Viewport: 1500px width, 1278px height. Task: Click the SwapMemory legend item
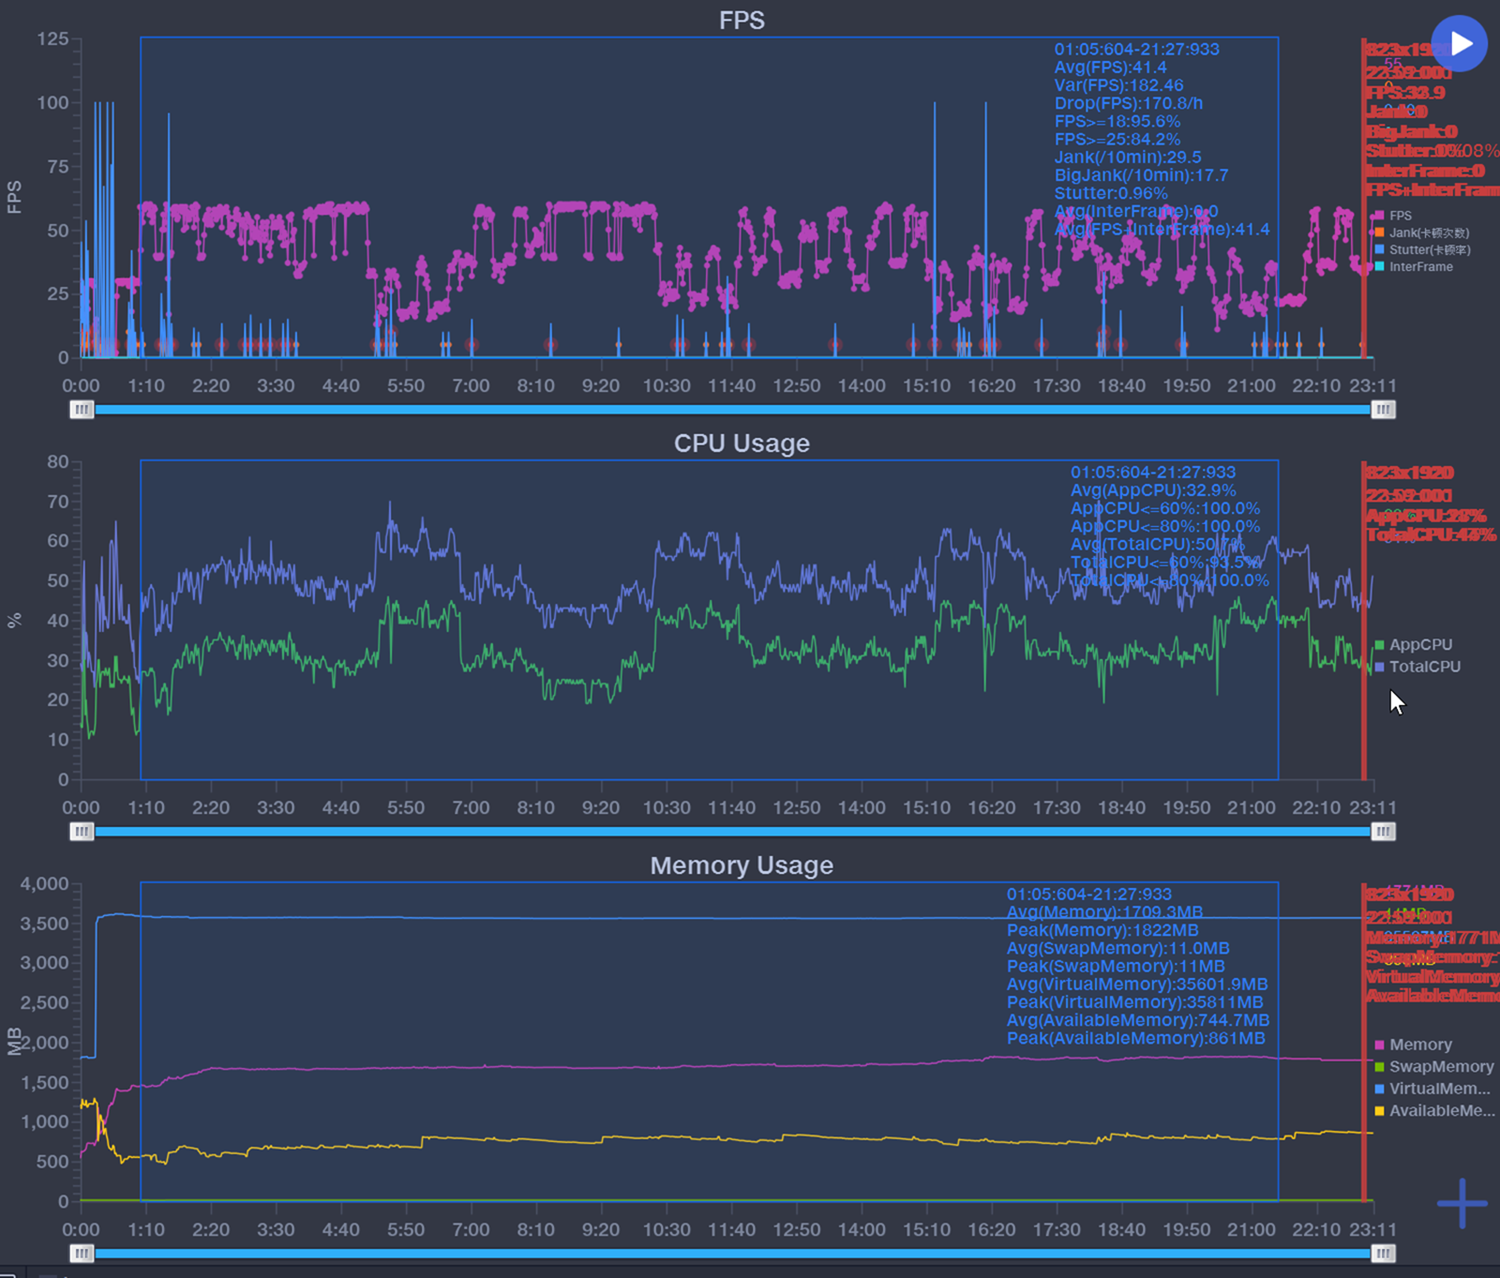coord(1440,1067)
